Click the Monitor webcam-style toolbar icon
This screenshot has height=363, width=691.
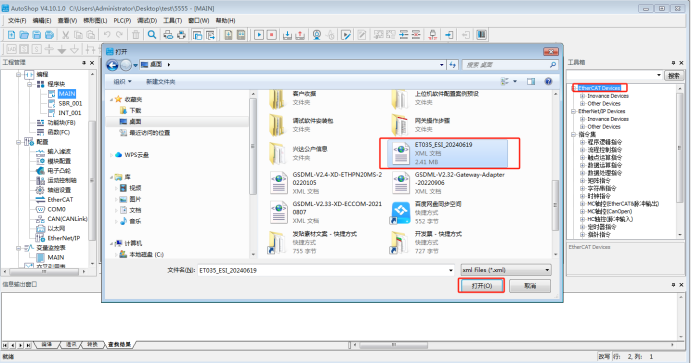click(x=317, y=35)
